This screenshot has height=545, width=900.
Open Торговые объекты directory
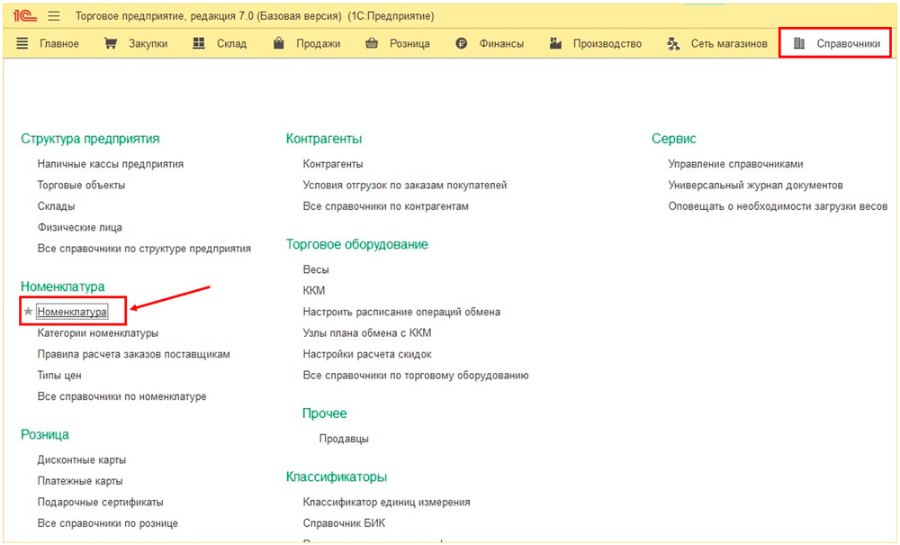coord(82,185)
